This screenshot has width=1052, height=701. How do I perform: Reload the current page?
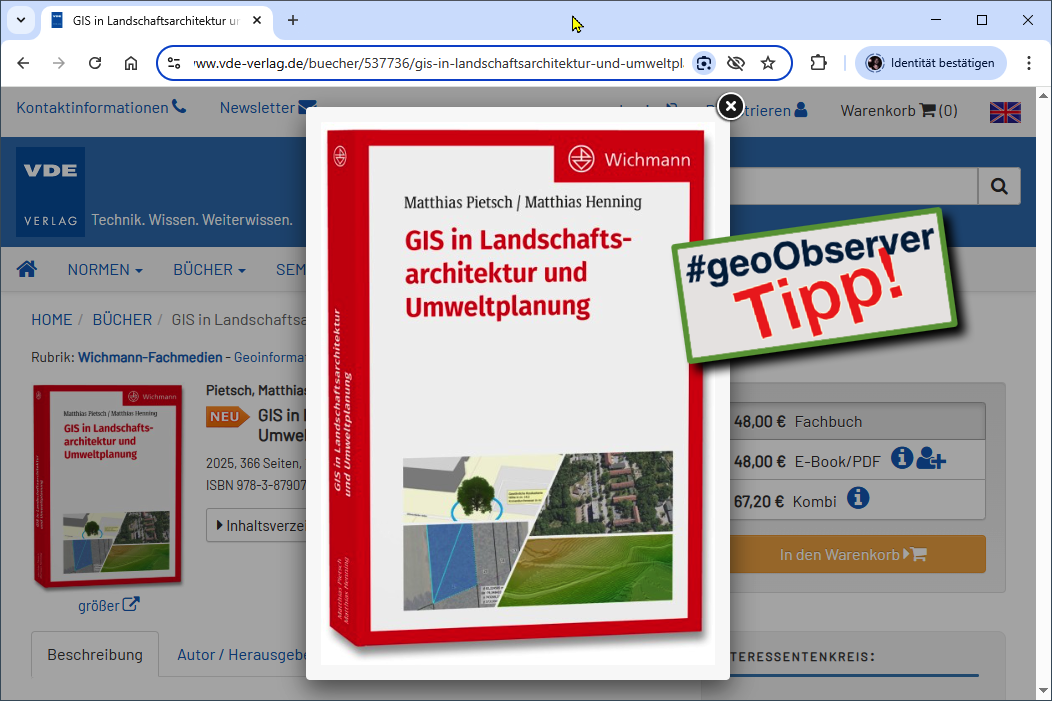click(x=95, y=63)
